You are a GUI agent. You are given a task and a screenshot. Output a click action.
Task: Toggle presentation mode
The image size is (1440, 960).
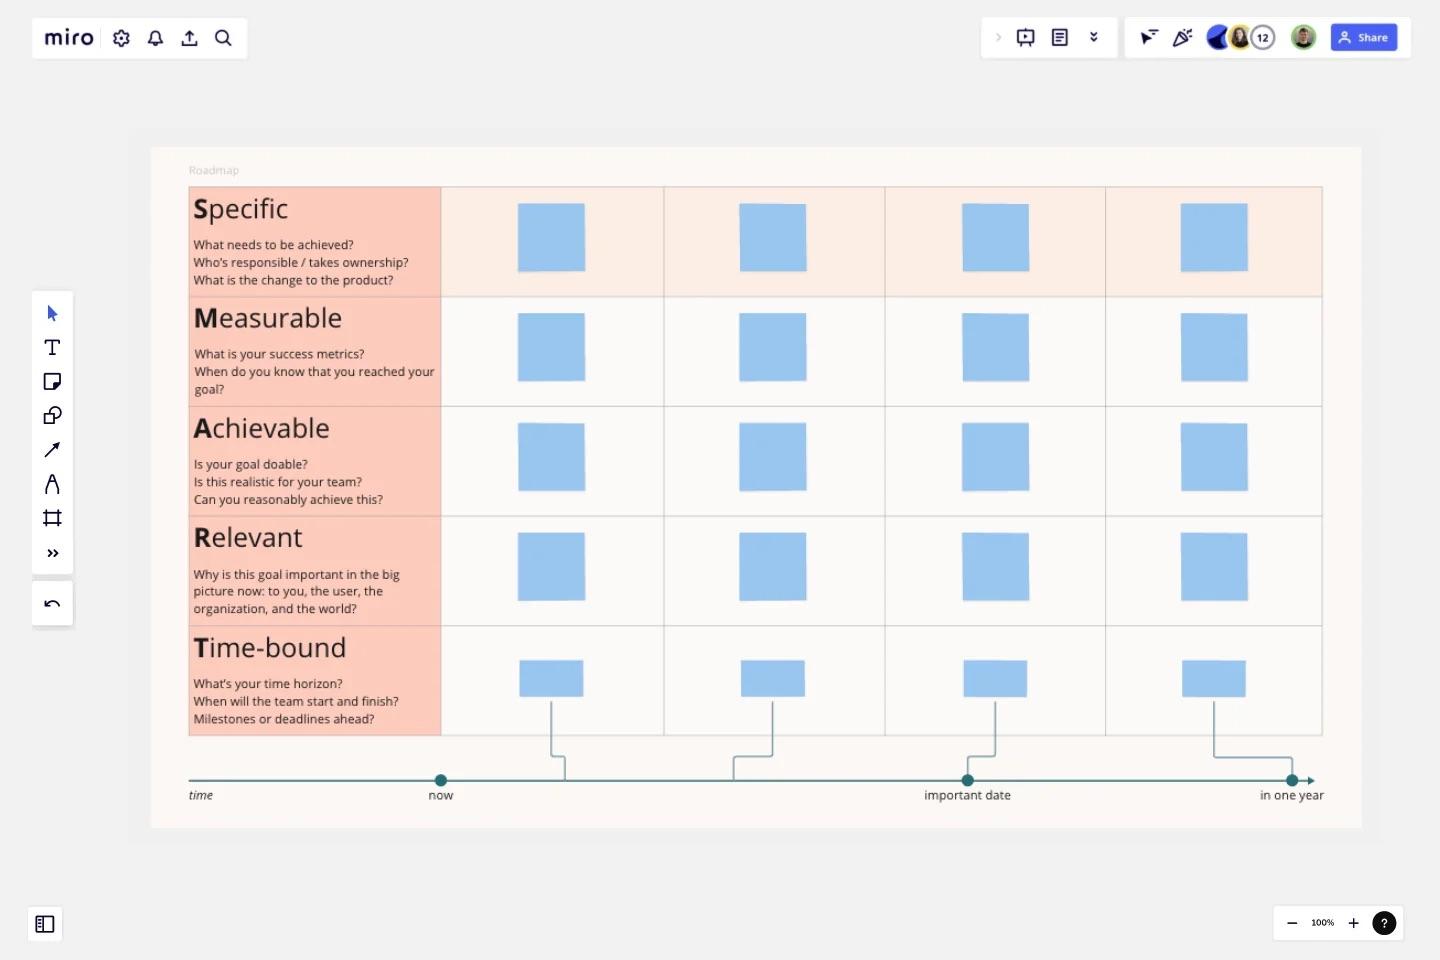point(1026,37)
